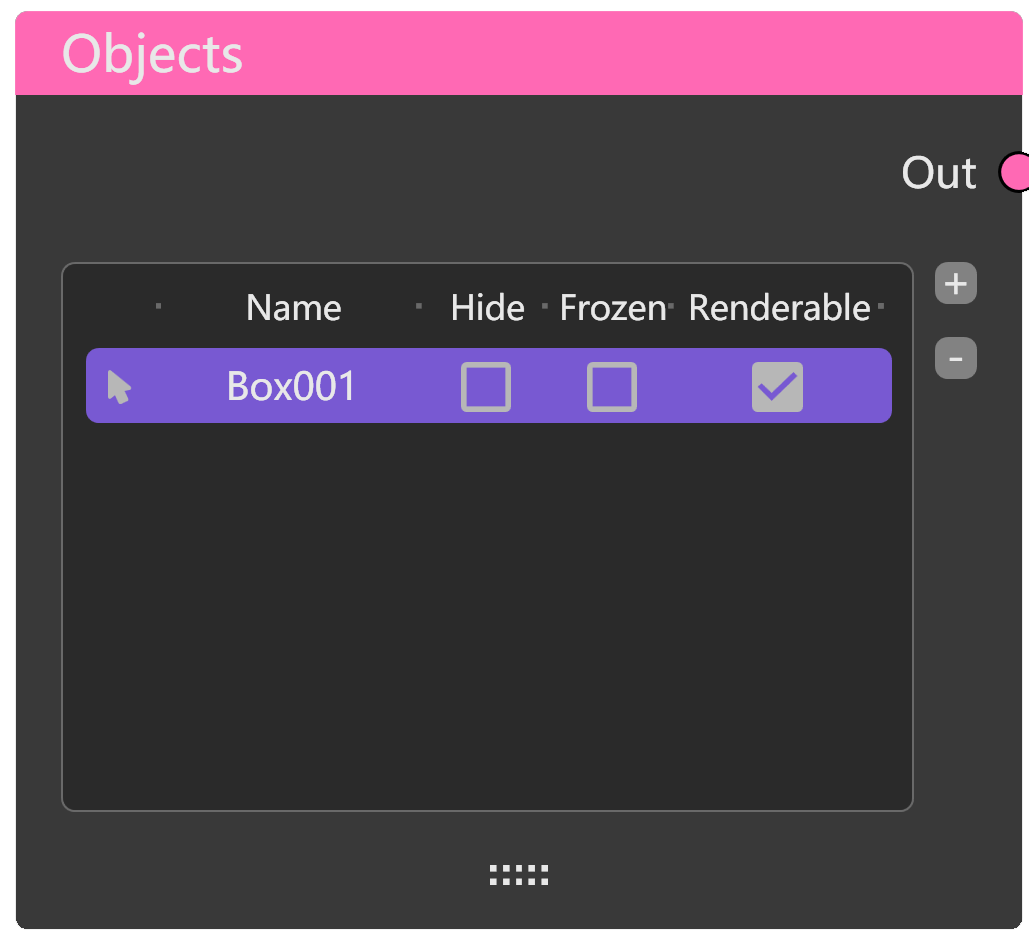Click the divider dot after the Renderable header
This screenshot has height=935, width=1029.
(881, 305)
